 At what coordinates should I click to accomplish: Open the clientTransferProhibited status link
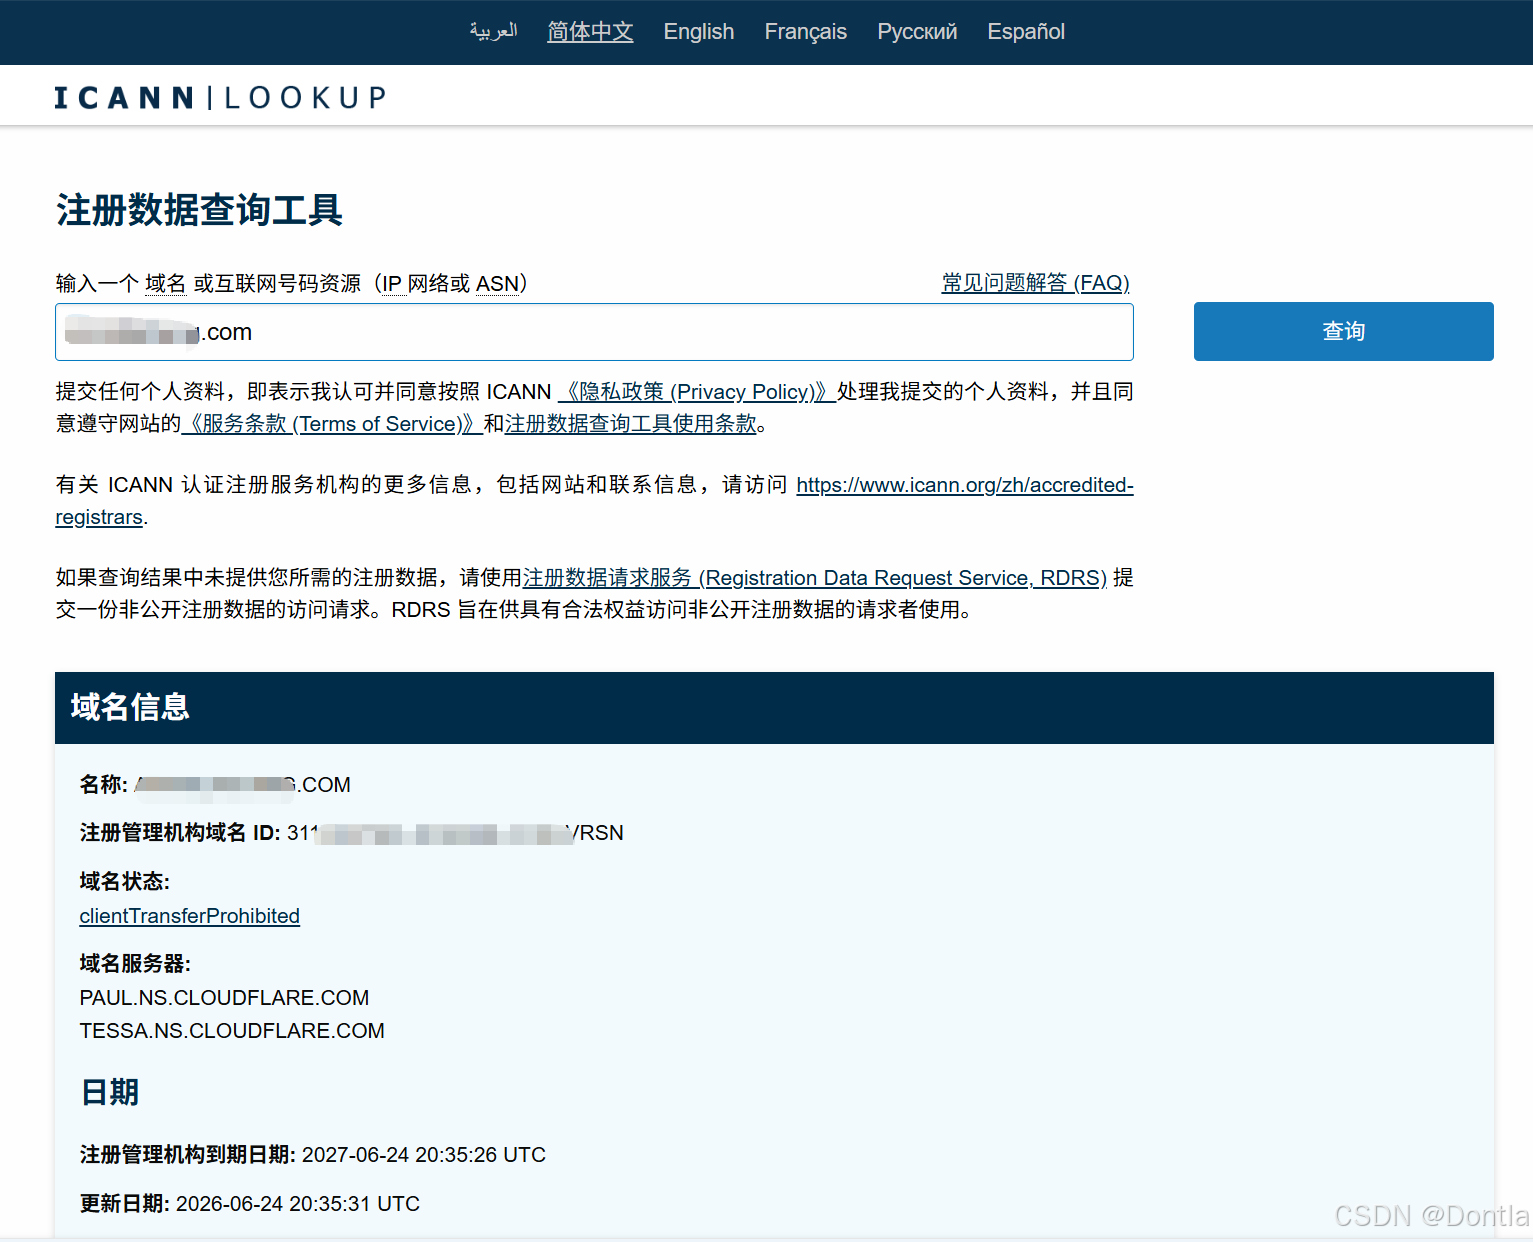190,916
